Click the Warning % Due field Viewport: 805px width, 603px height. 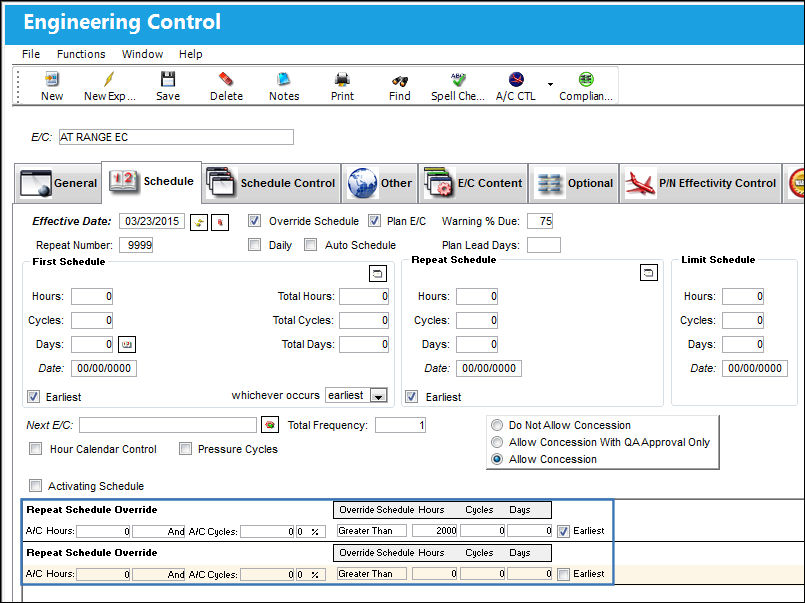pyautogui.click(x=540, y=221)
